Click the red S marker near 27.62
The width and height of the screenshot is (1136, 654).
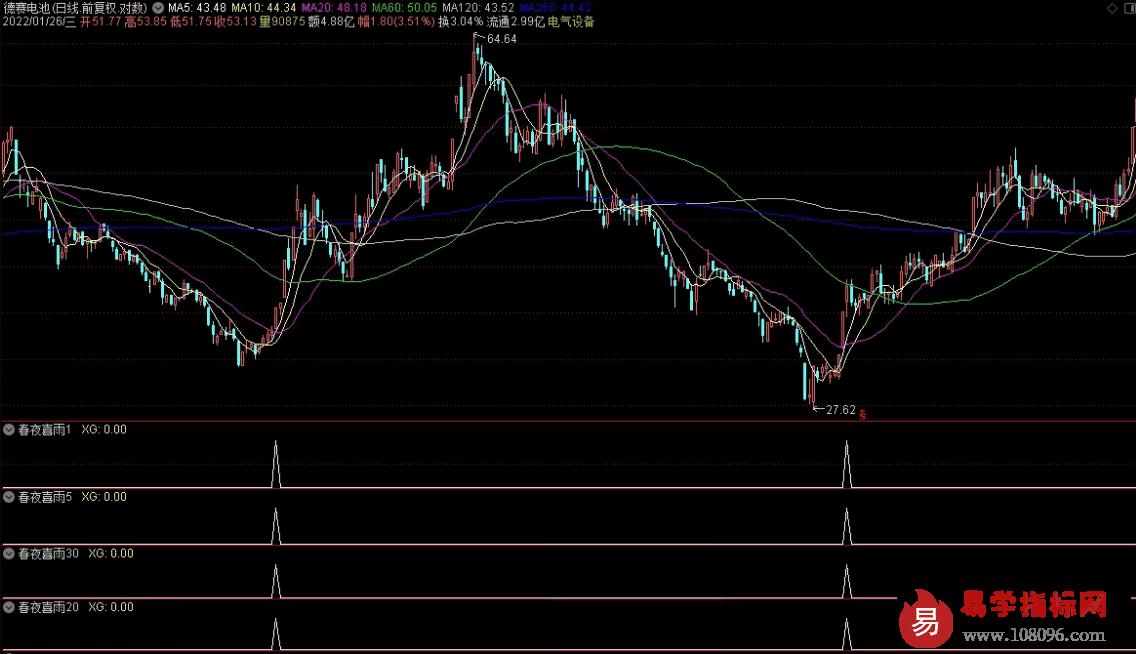pyautogui.click(x=862, y=414)
